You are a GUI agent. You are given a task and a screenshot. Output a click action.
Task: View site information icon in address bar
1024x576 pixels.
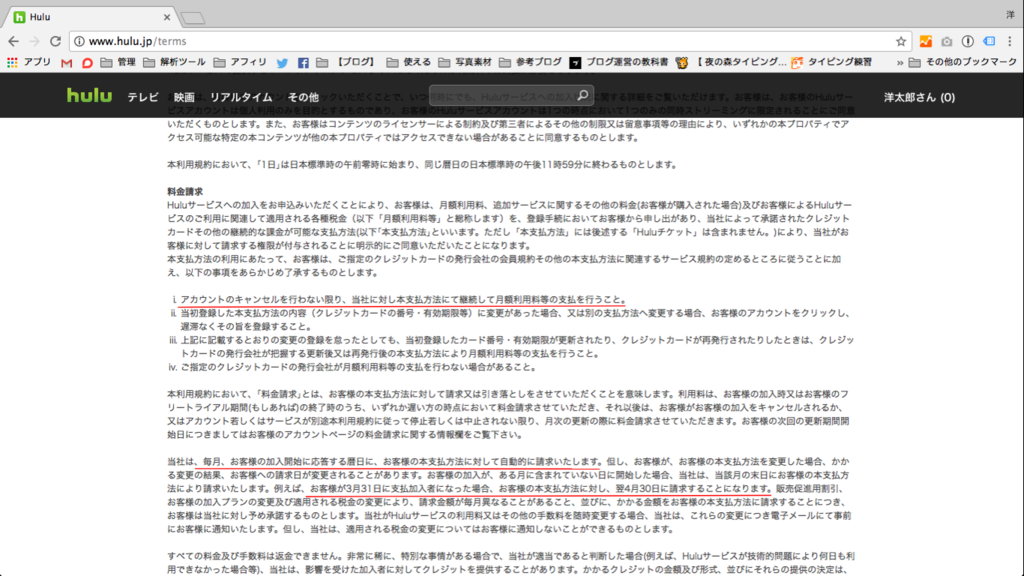coord(79,41)
